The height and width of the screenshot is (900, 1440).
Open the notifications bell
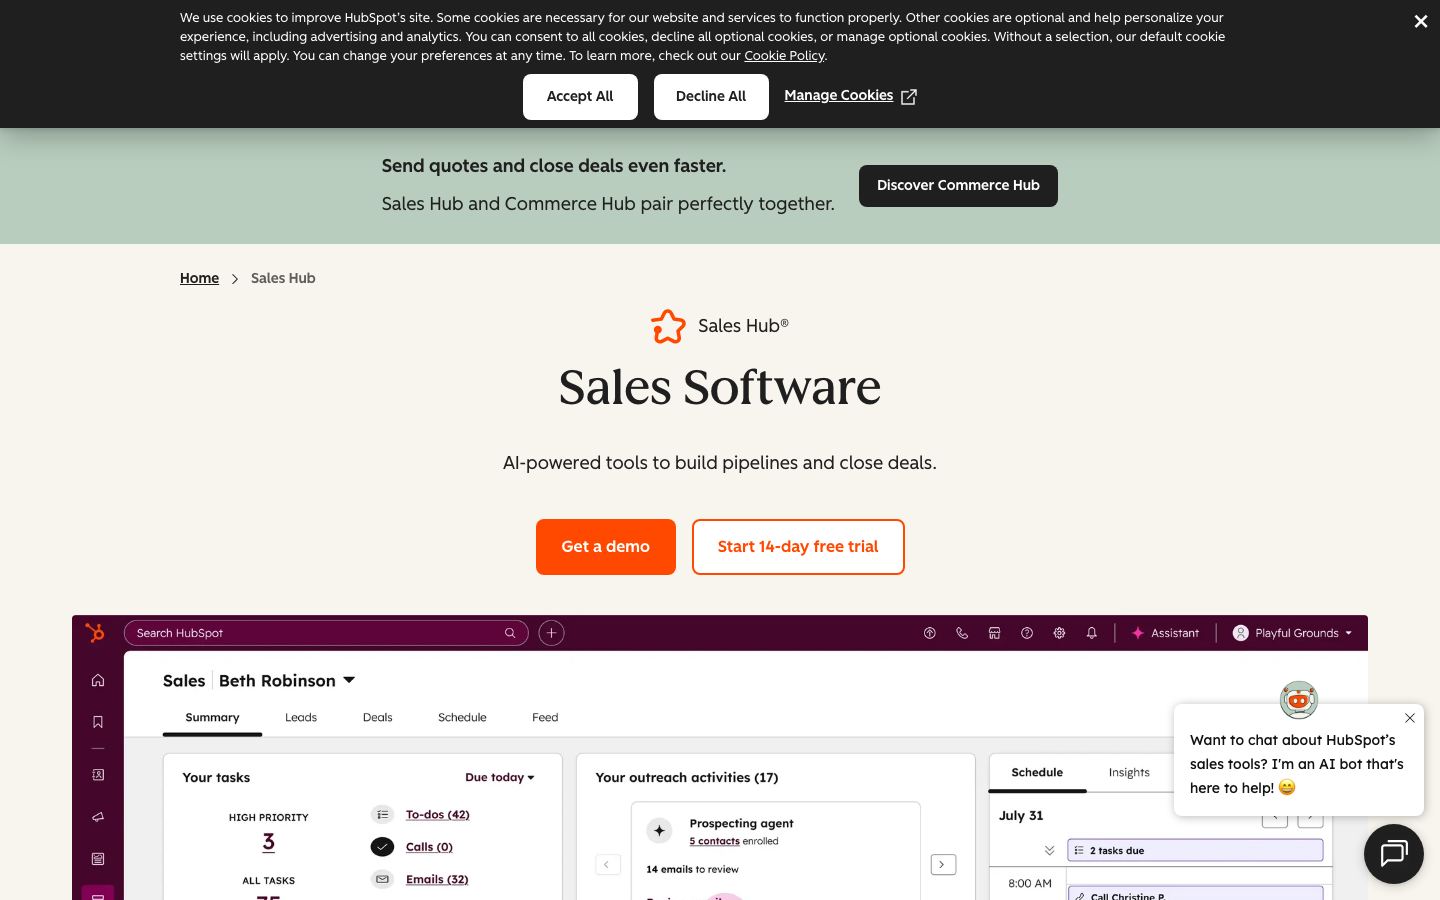(x=1092, y=633)
